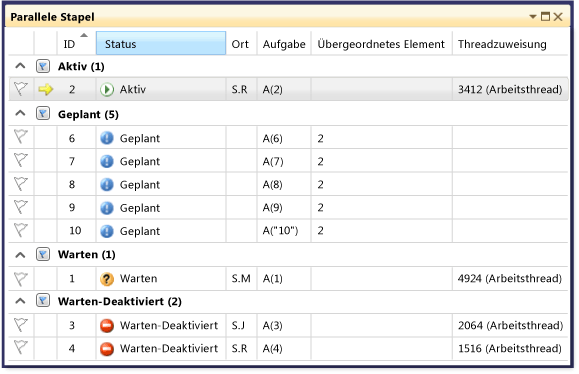Select the 1516 (Arbeitsthread) cell
This screenshot has width=579, height=374.
tap(510, 348)
